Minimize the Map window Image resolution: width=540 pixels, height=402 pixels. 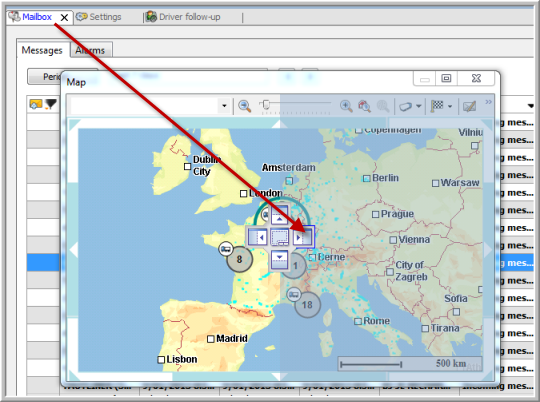pos(425,79)
